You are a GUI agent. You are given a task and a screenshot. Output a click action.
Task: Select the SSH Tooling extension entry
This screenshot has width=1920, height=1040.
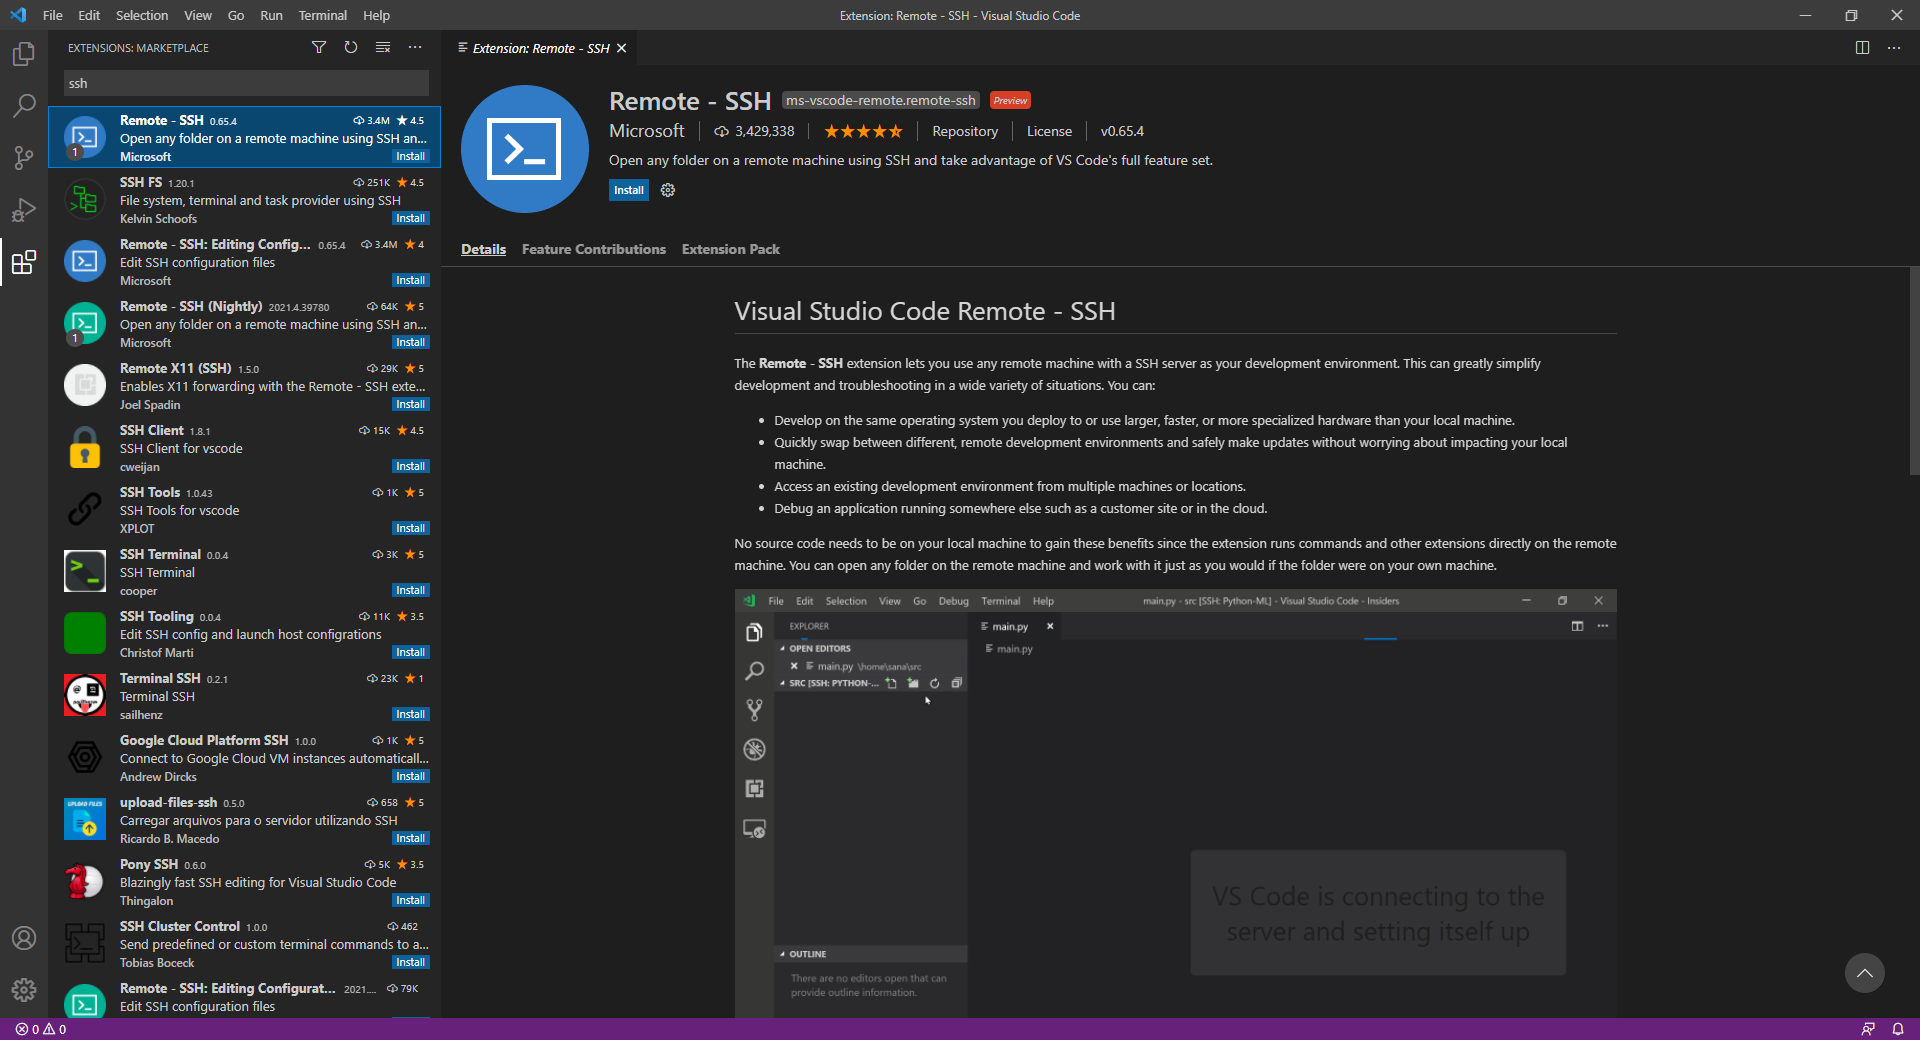click(x=245, y=634)
